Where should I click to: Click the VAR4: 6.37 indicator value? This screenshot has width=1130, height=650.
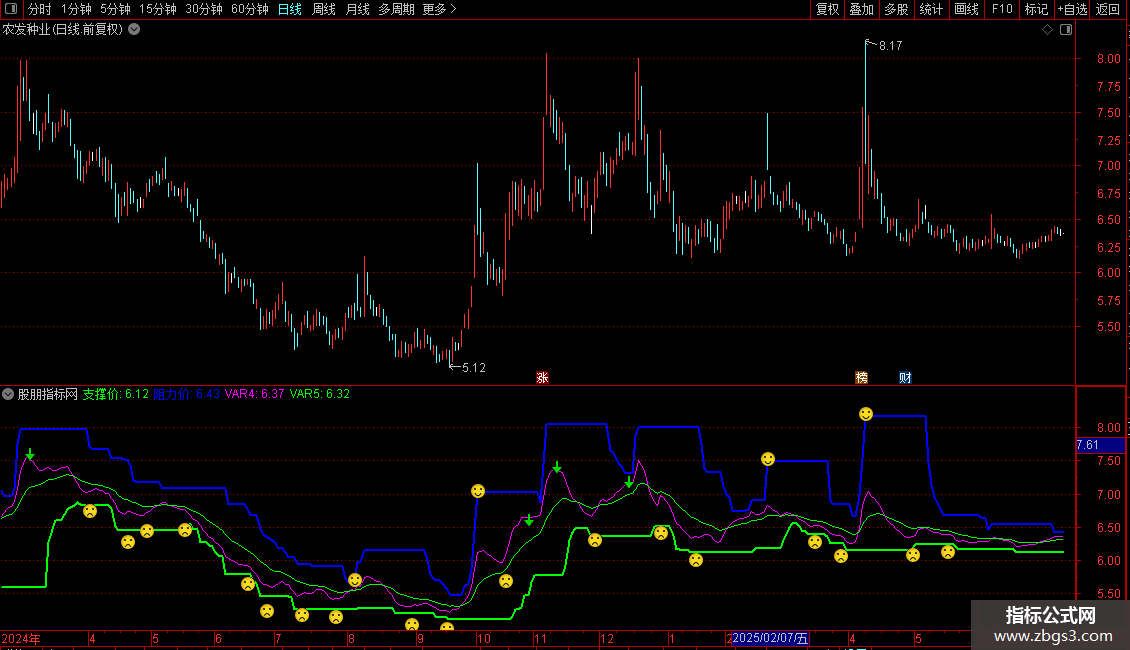pyautogui.click(x=254, y=394)
